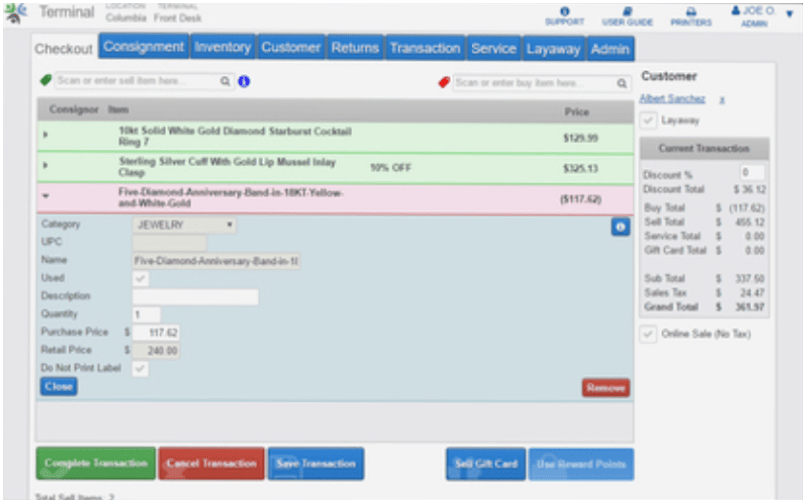Open the Category JEWELRY dropdown

185,225
